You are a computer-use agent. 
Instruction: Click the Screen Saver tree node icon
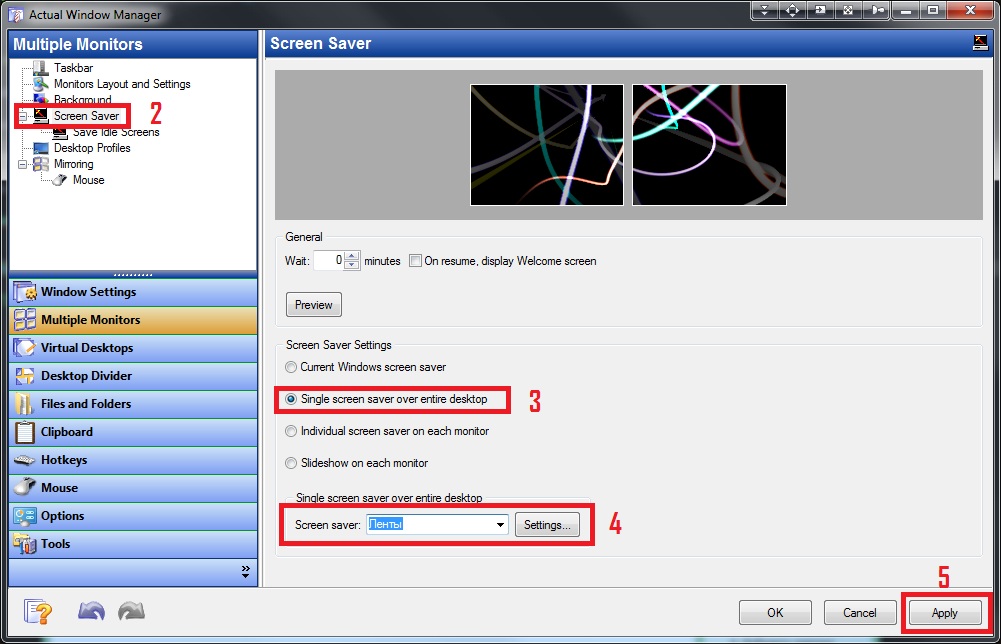point(40,116)
